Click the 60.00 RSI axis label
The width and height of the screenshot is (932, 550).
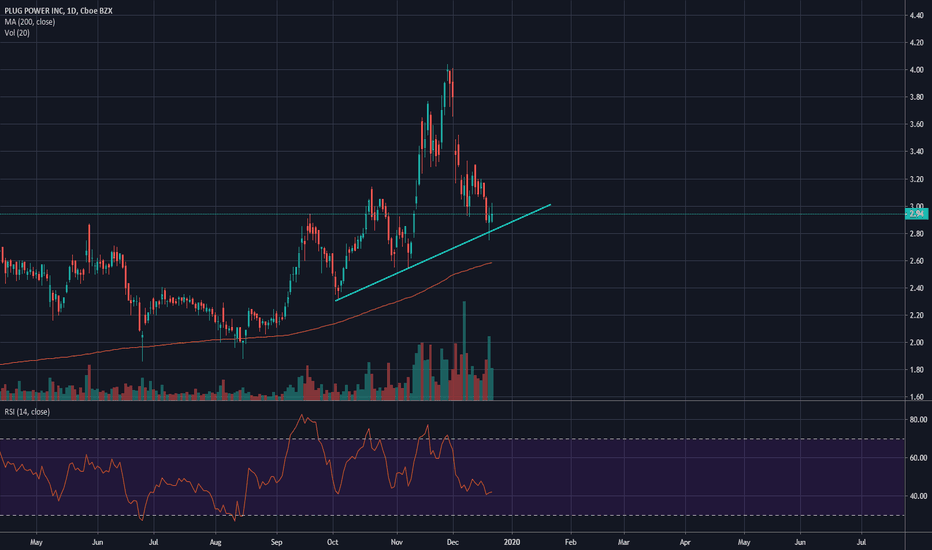click(918, 458)
